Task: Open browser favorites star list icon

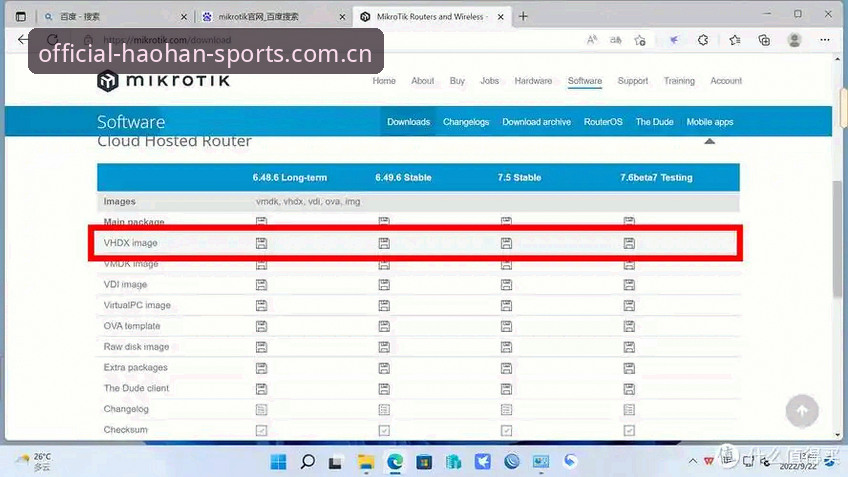Action: point(734,39)
